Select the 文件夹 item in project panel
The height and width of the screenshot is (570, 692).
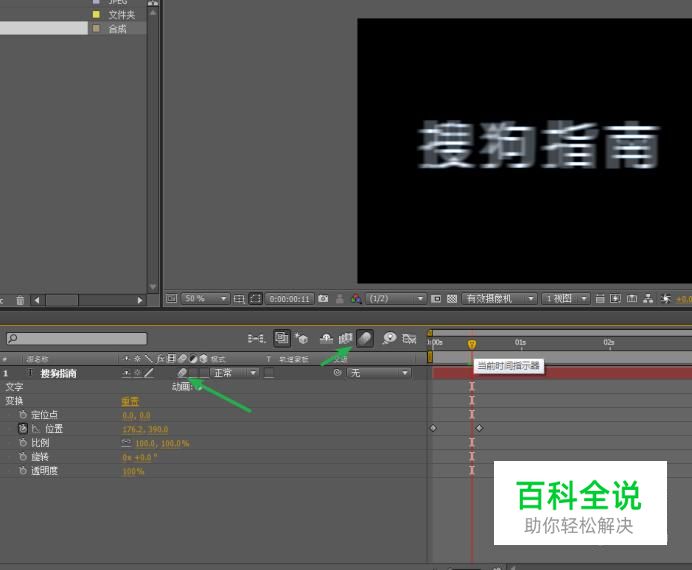click(x=121, y=15)
